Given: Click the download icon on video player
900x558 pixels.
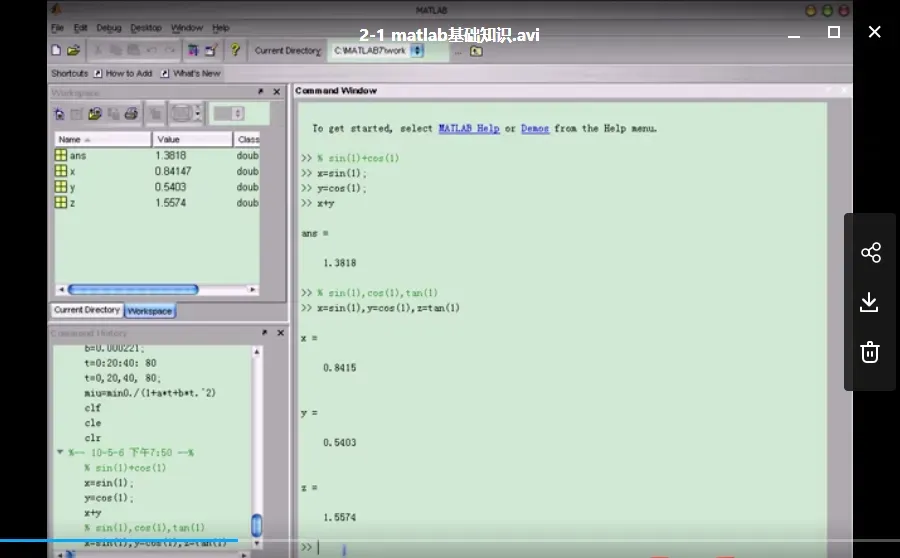Looking at the screenshot, I should tap(870, 303).
